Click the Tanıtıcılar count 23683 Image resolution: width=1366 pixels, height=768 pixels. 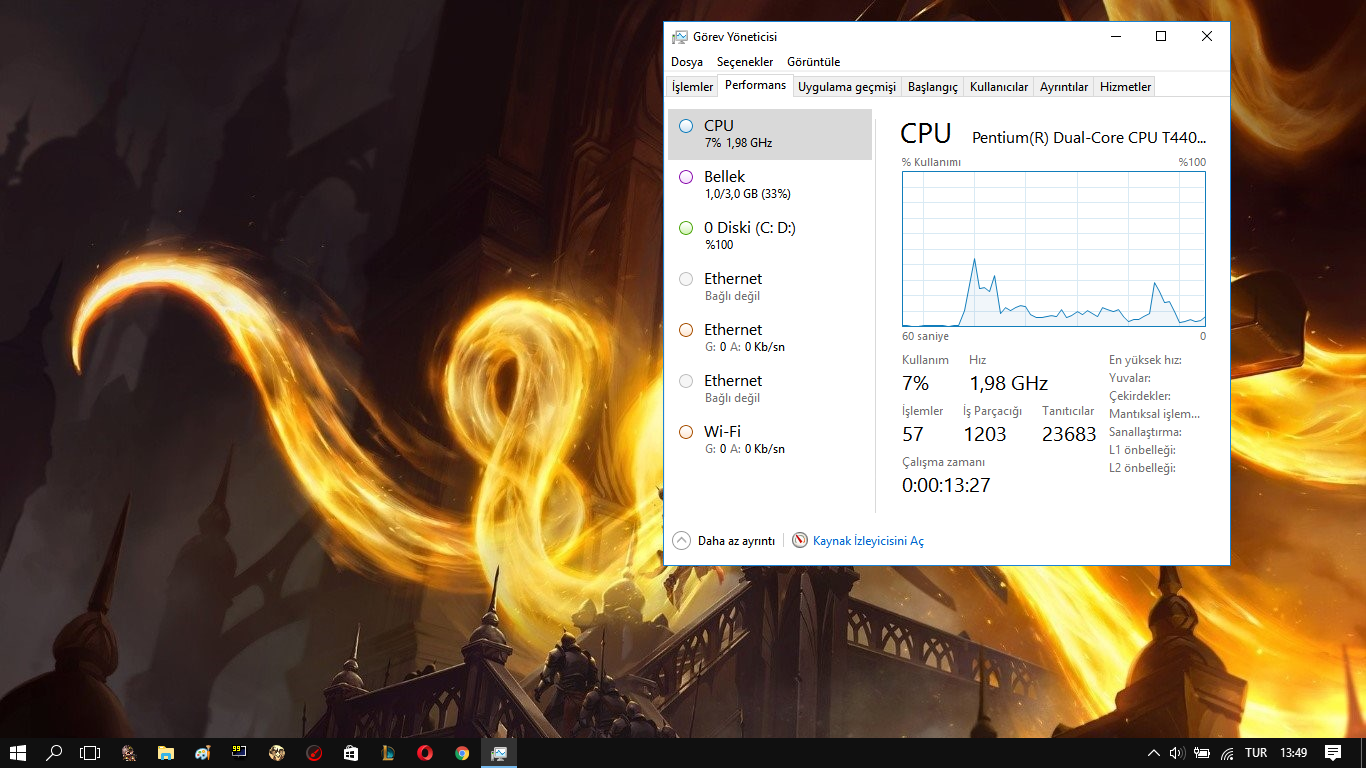tap(1069, 434)
